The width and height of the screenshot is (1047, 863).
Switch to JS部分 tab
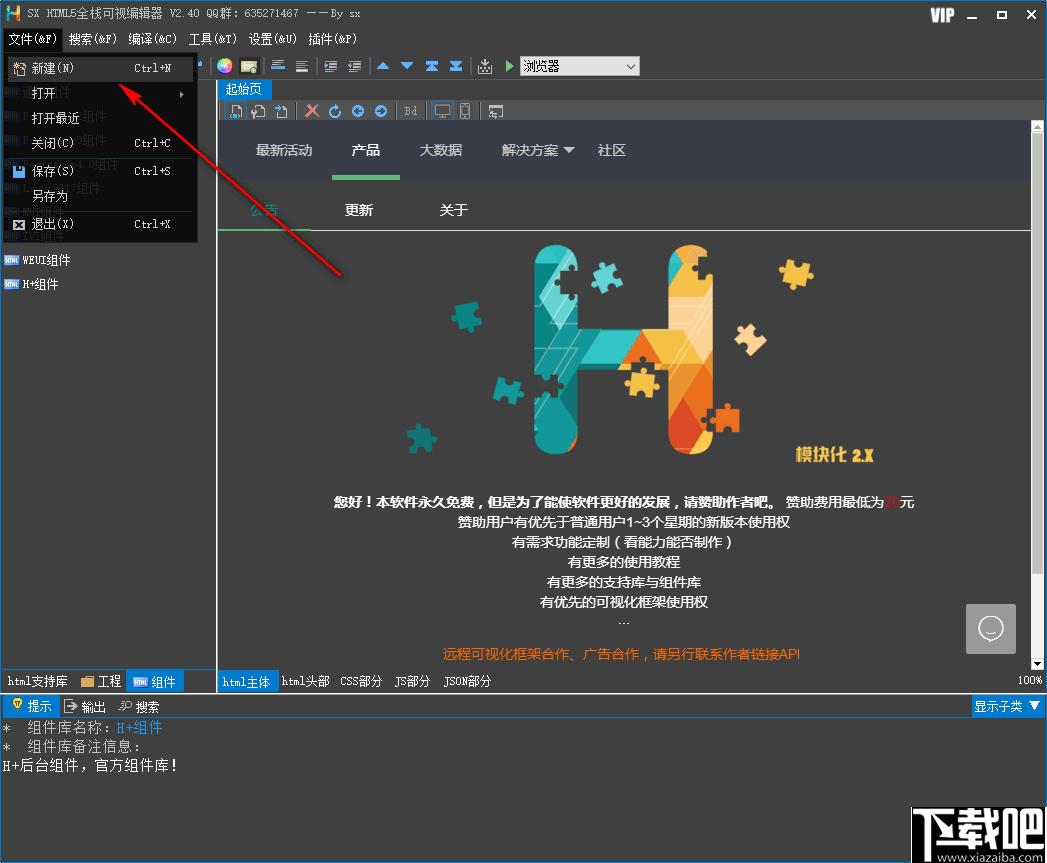tap(412, 681)
